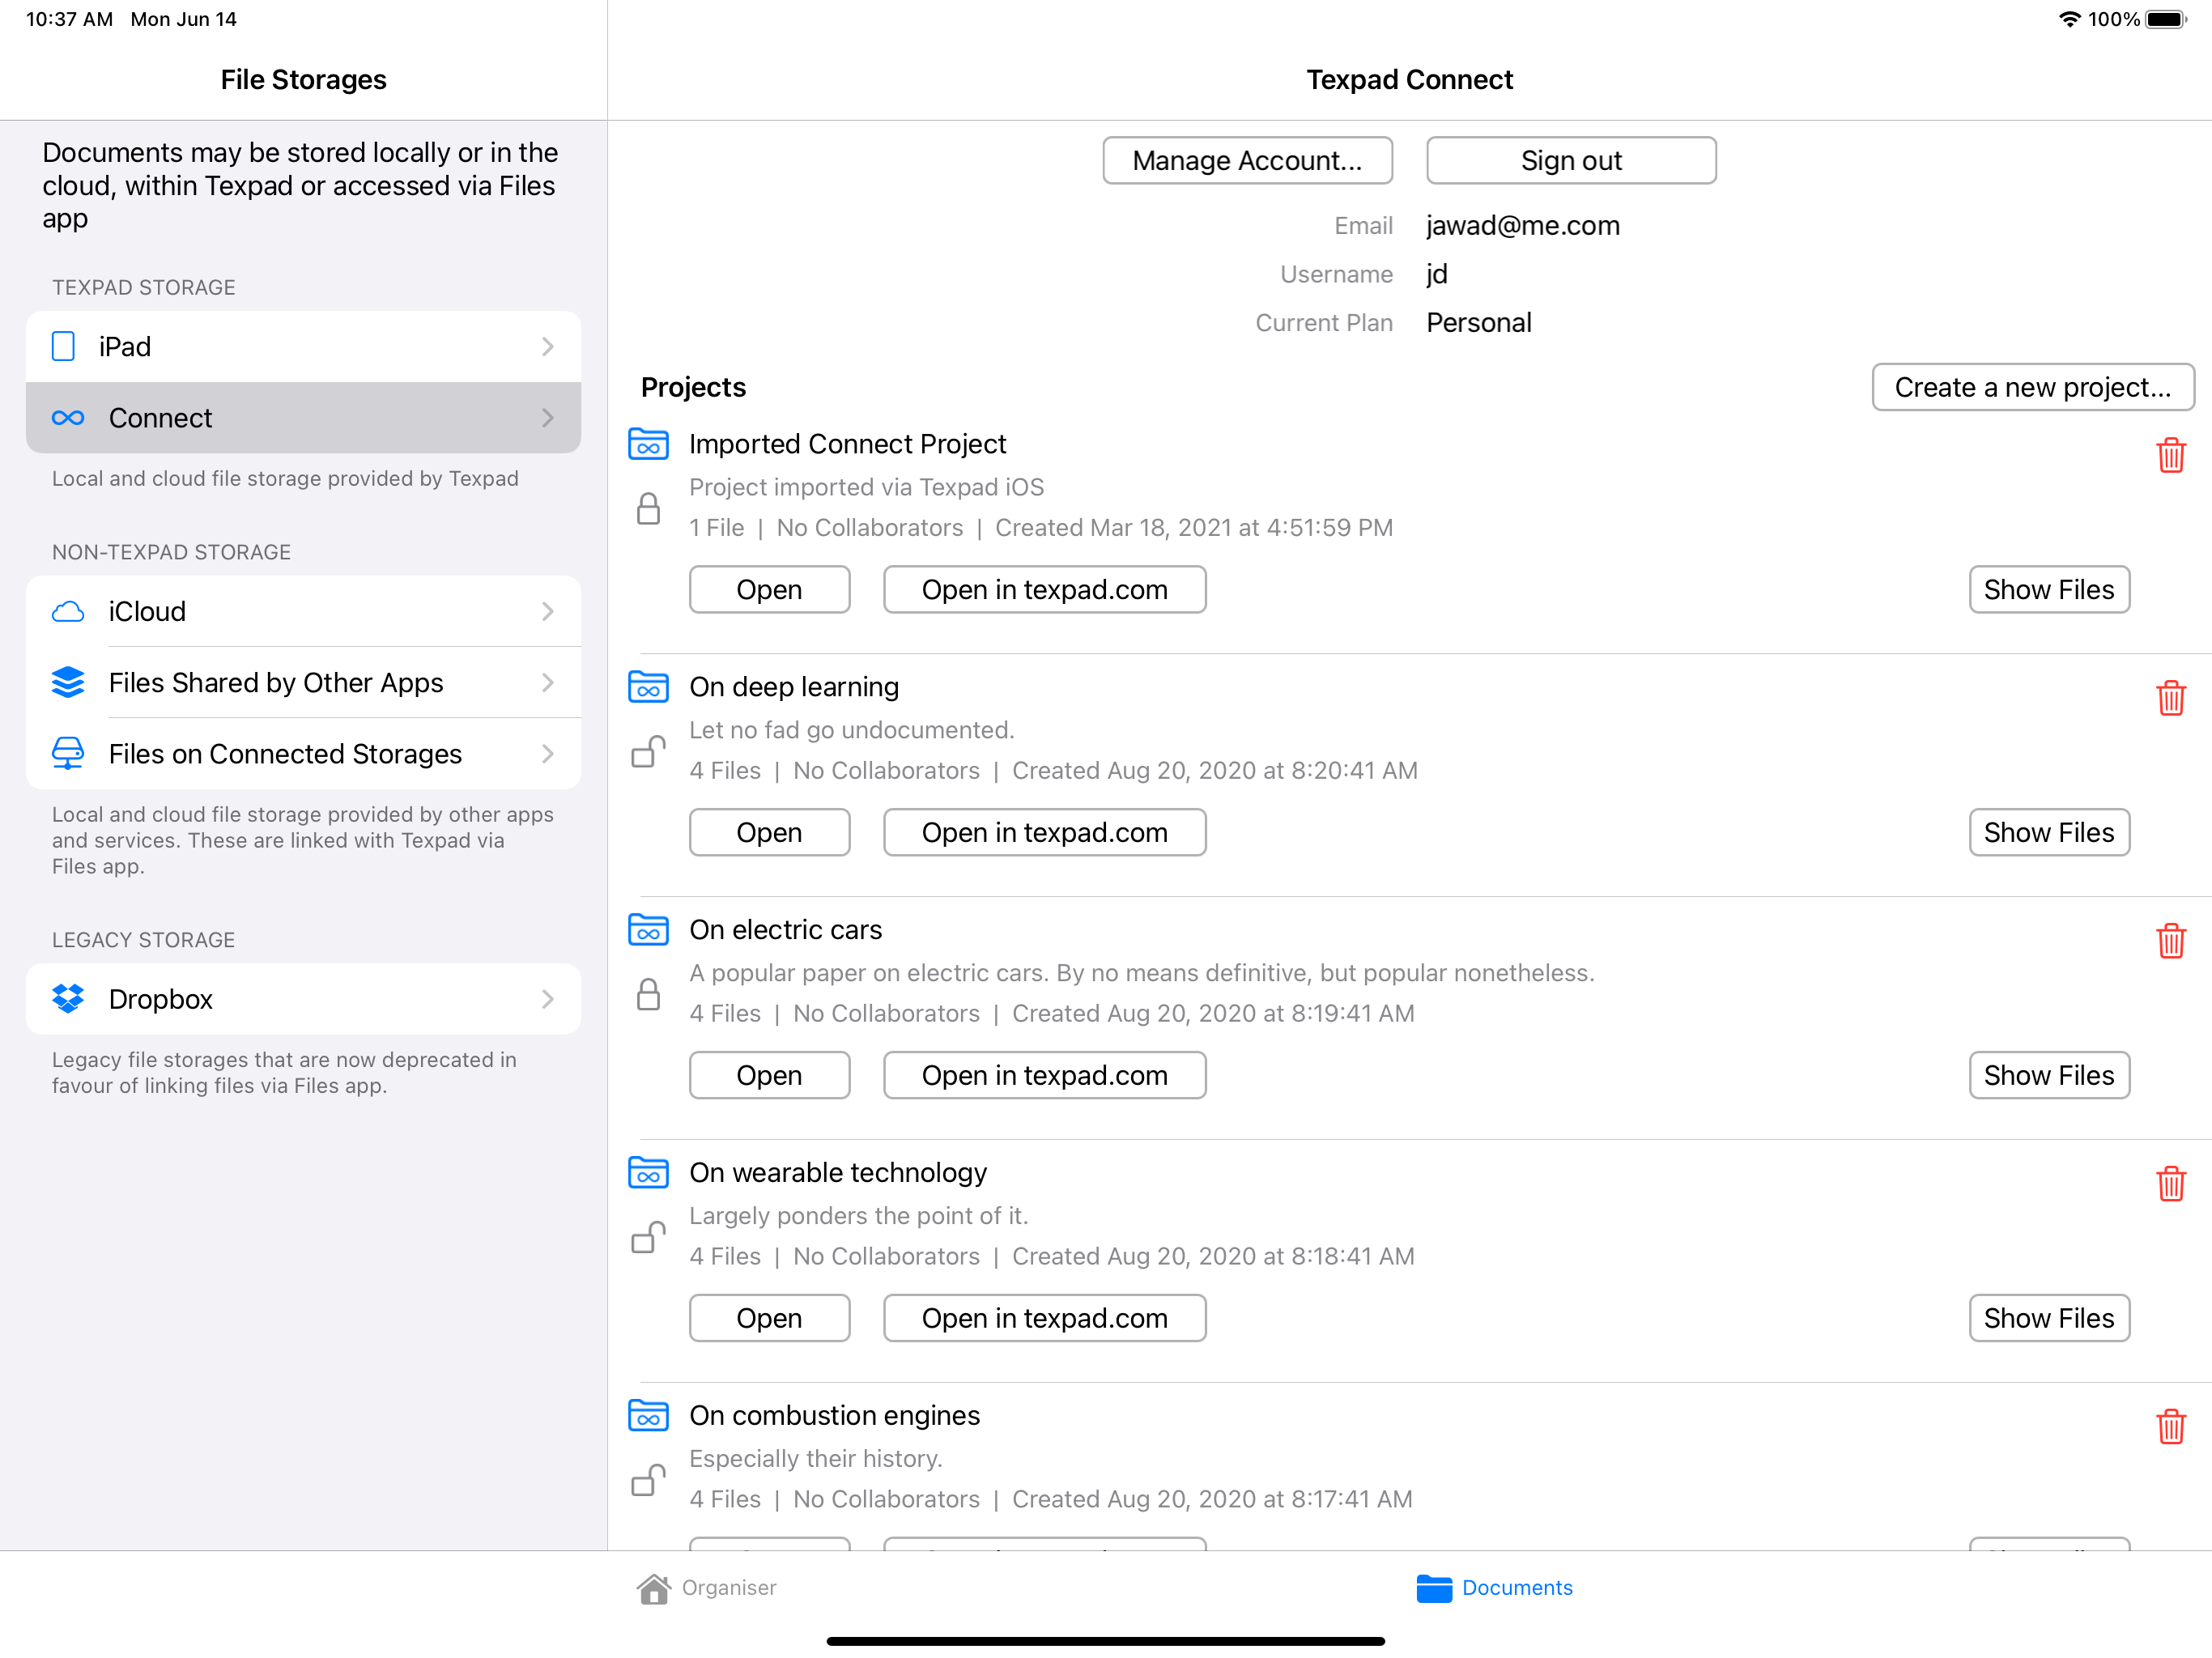Viewport: 2212px width, 1658px height.
Task: Open Imported Connect Project in texpad.com
Action: [x=1044, y=590]
